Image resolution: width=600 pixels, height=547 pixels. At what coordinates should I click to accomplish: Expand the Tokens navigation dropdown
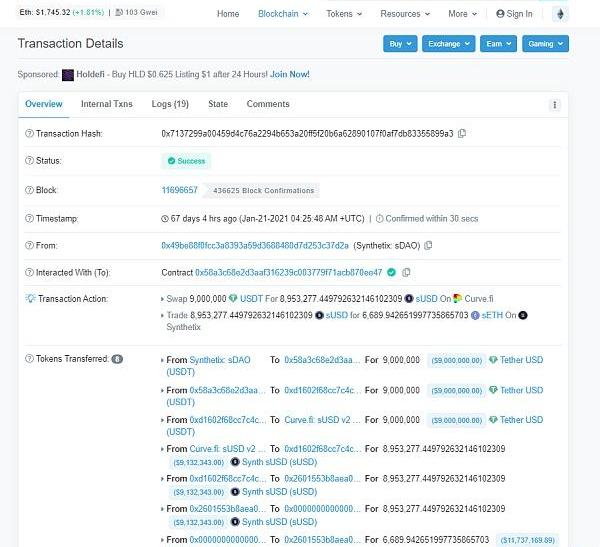pos(345,14)
